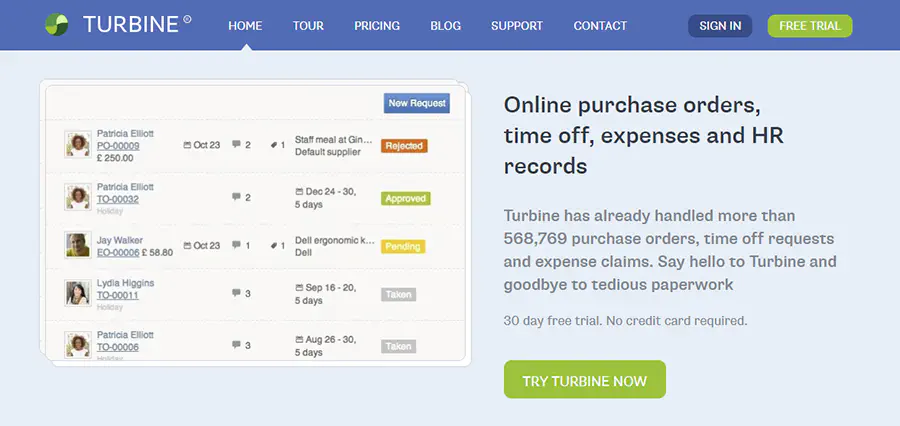Viewport: 900px width, 426px height.
Task: Open the CONTACT navigation link
Action: [600, 26]
